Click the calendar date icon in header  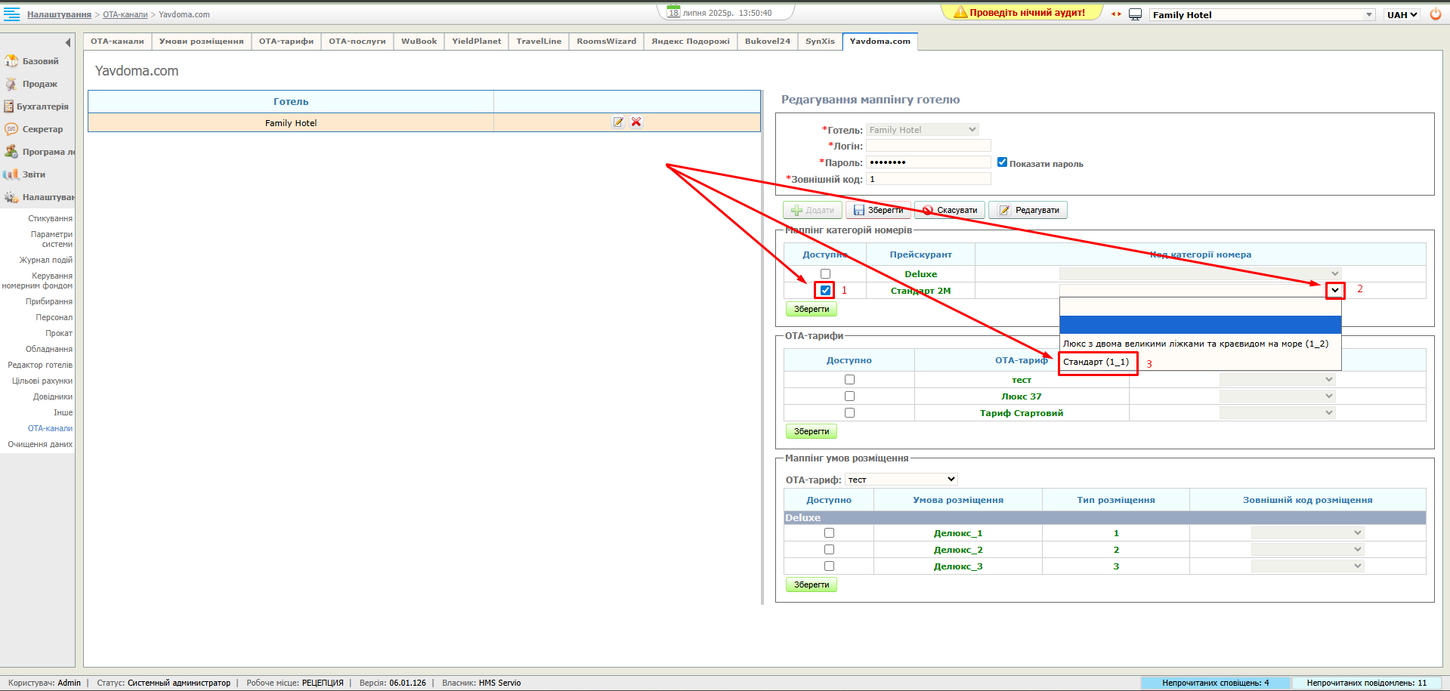(674, 12)
